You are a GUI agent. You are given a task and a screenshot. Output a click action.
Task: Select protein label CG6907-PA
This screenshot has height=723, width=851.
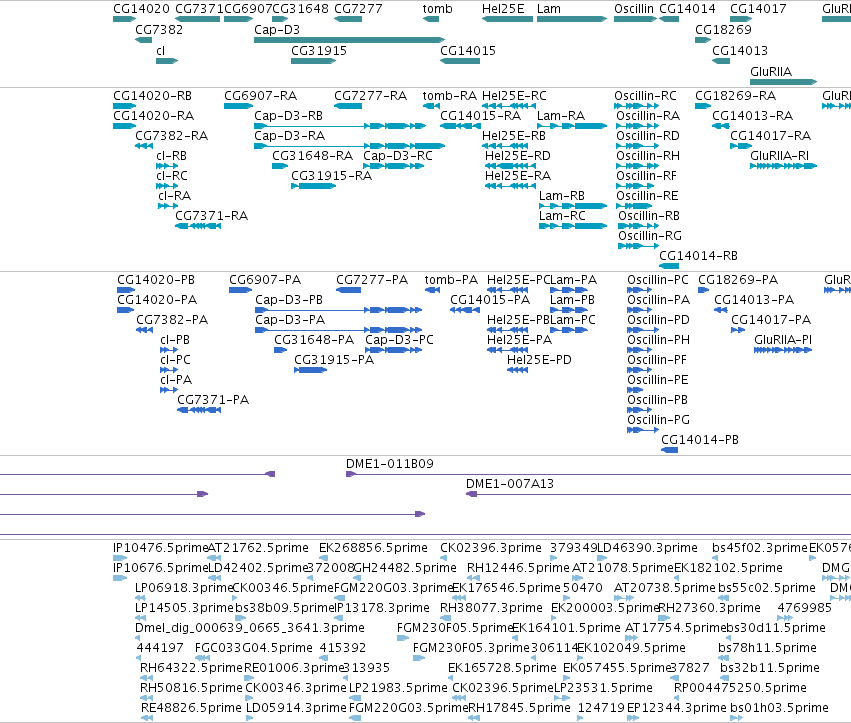pyautogui.click(x=265, y=280)
